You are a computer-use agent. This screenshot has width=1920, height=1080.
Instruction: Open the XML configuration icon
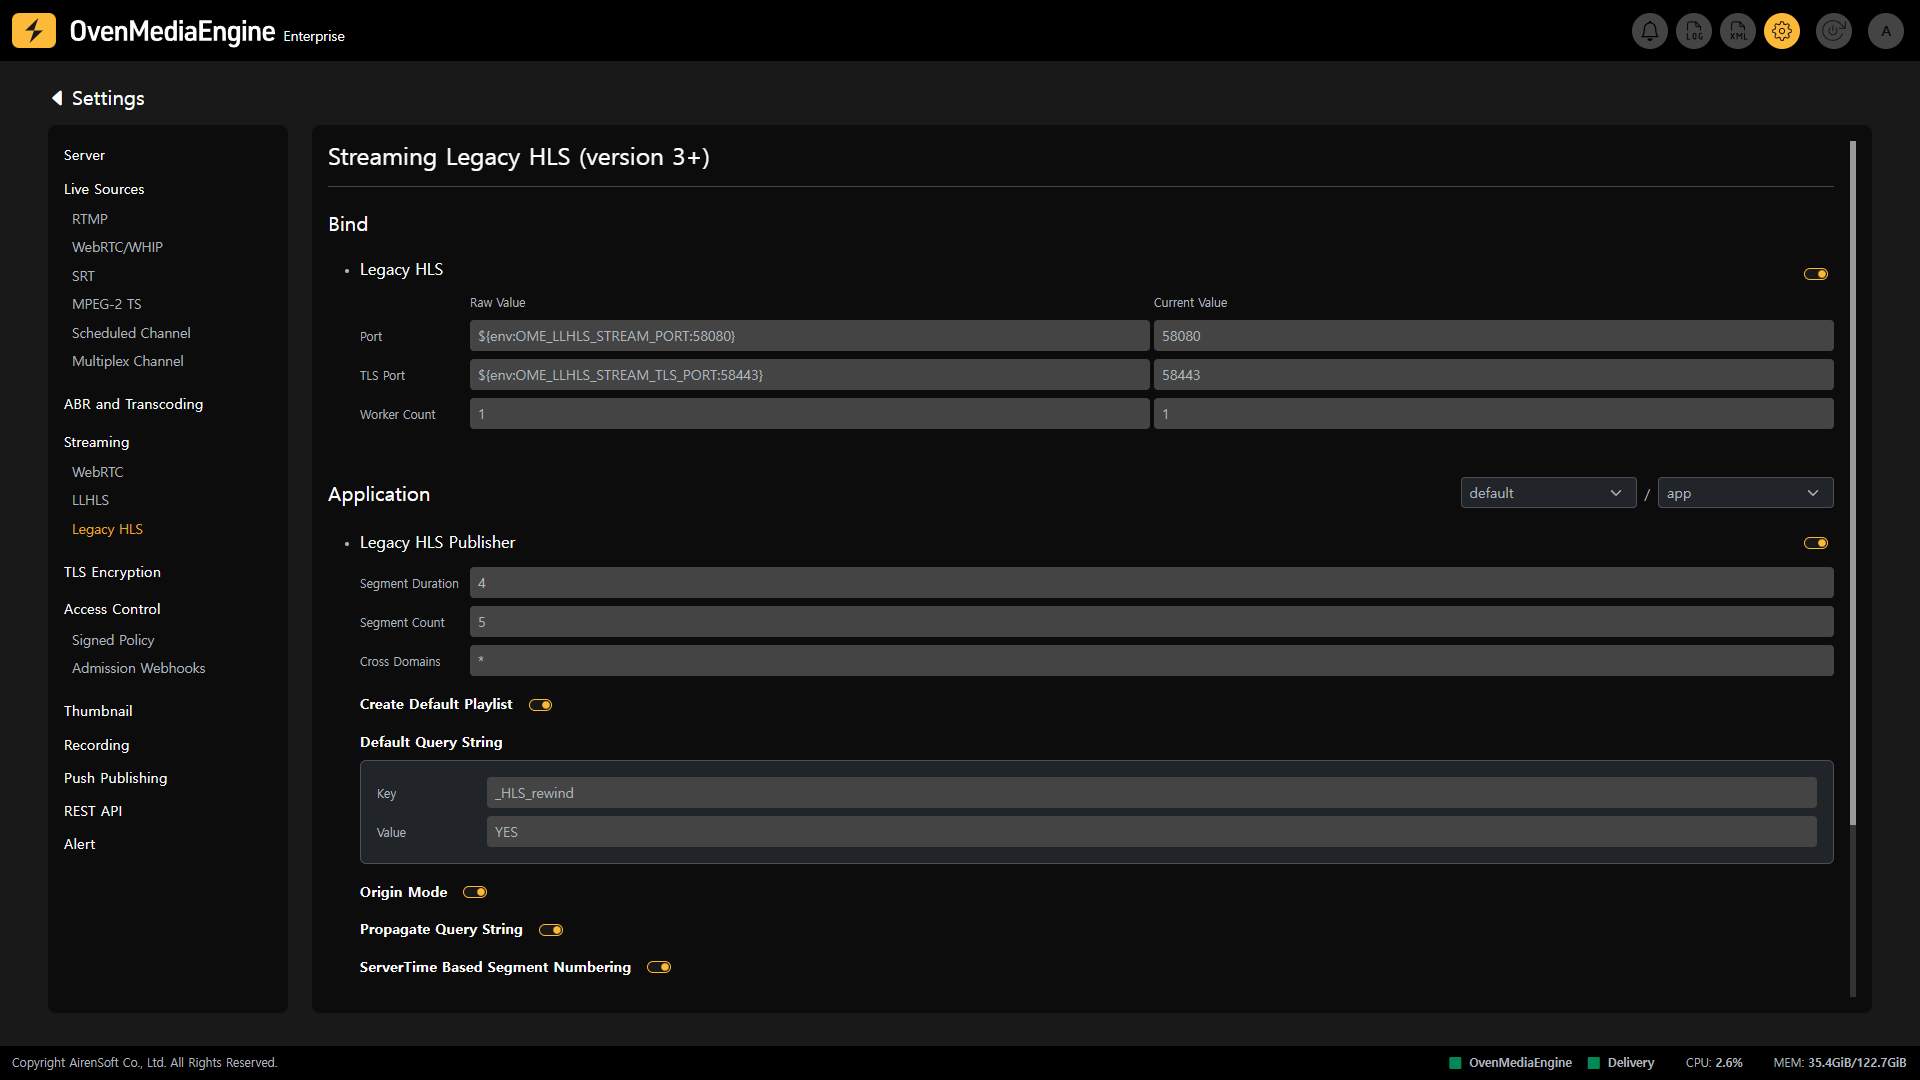[x=1738, y=31]
